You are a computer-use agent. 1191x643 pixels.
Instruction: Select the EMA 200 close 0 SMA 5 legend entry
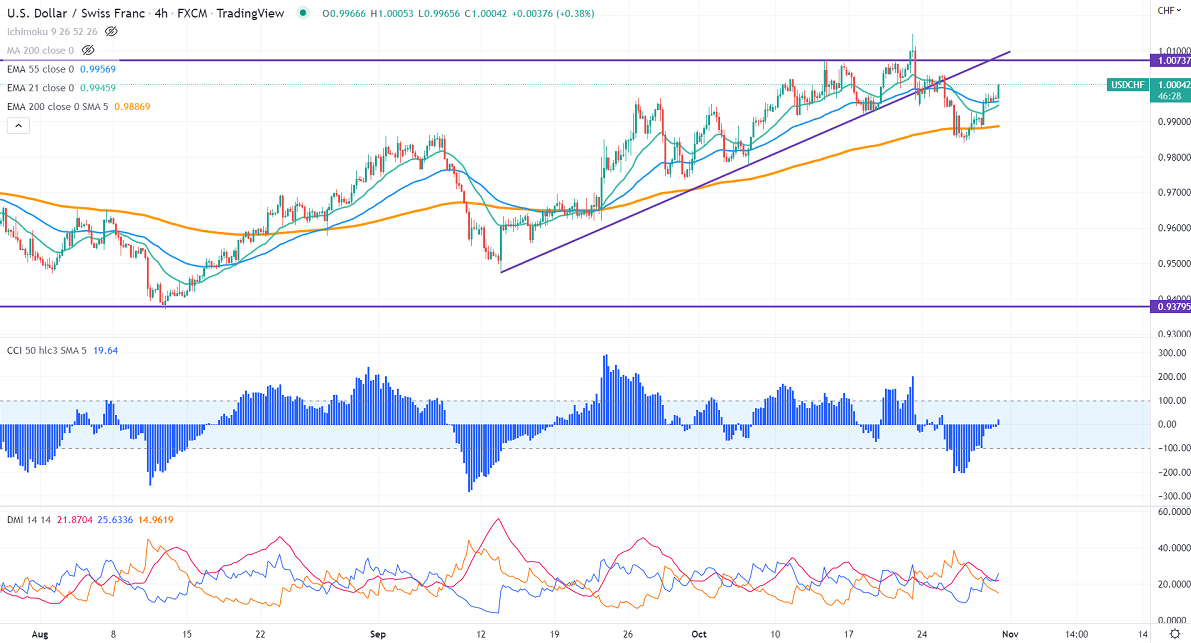[x=58, y=107]
